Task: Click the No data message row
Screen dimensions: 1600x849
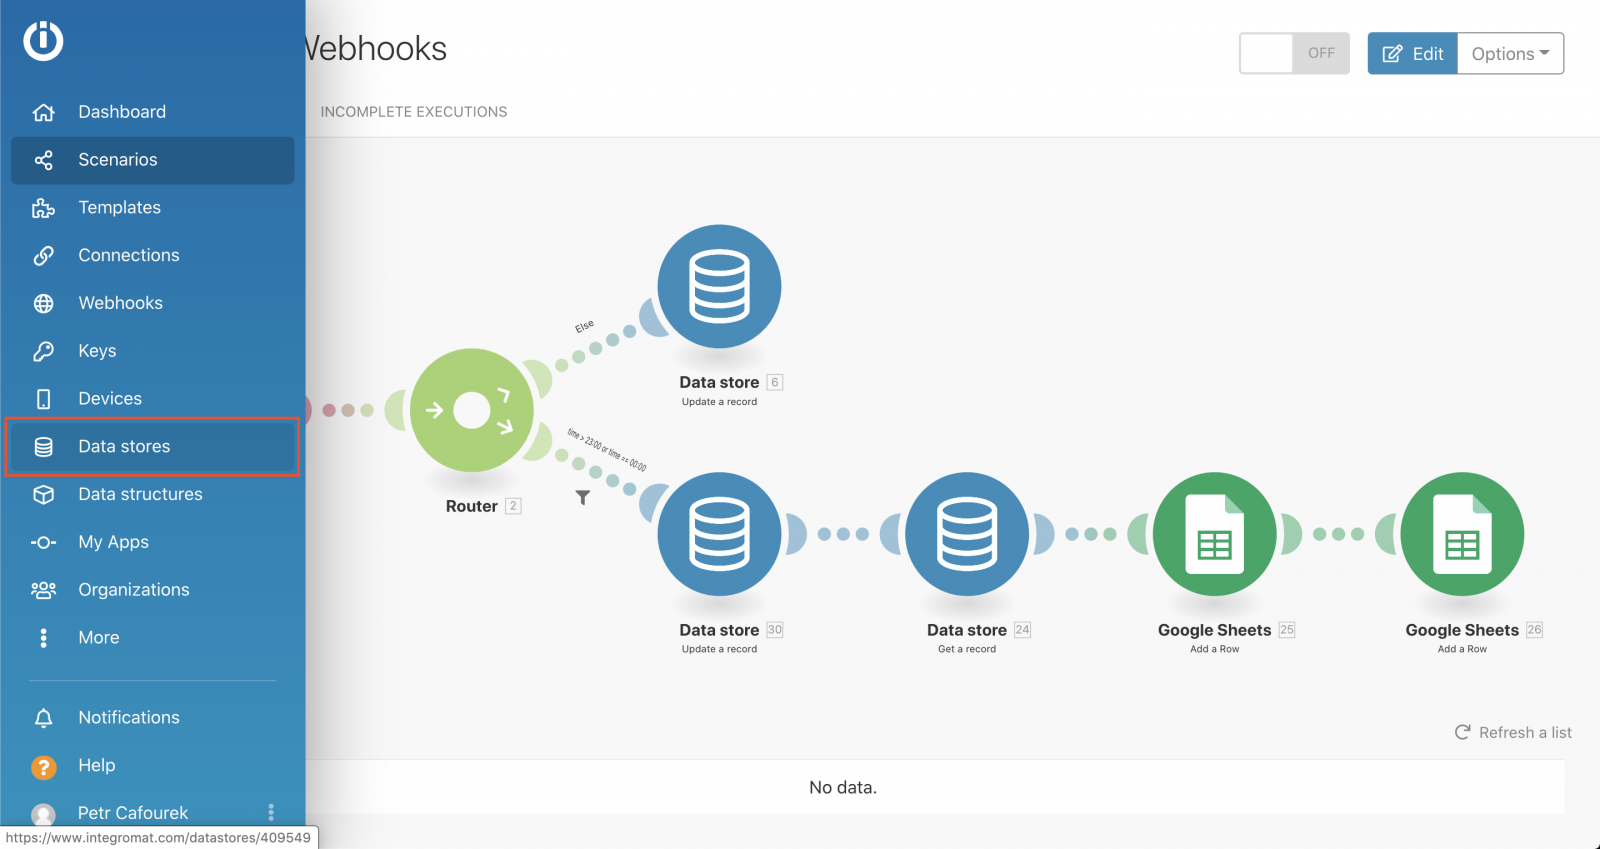Action: 935,787
